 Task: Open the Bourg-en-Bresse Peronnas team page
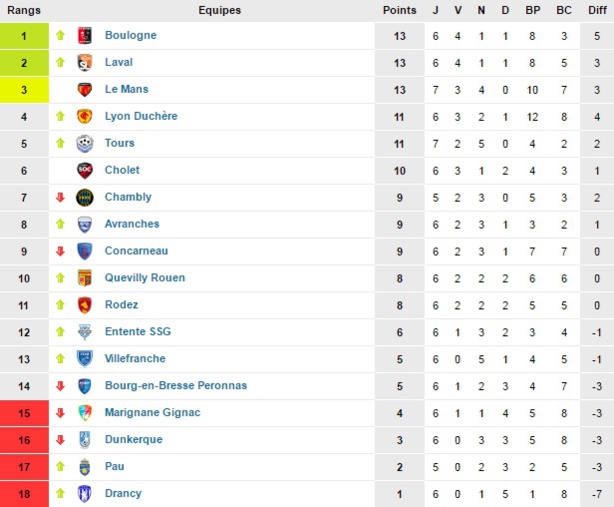coord(175,385)
